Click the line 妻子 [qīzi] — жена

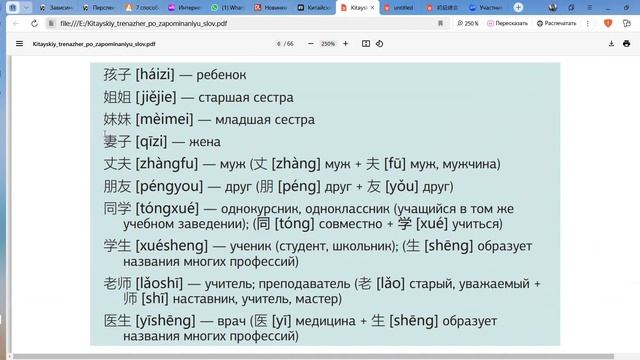(x=162, y=142)
